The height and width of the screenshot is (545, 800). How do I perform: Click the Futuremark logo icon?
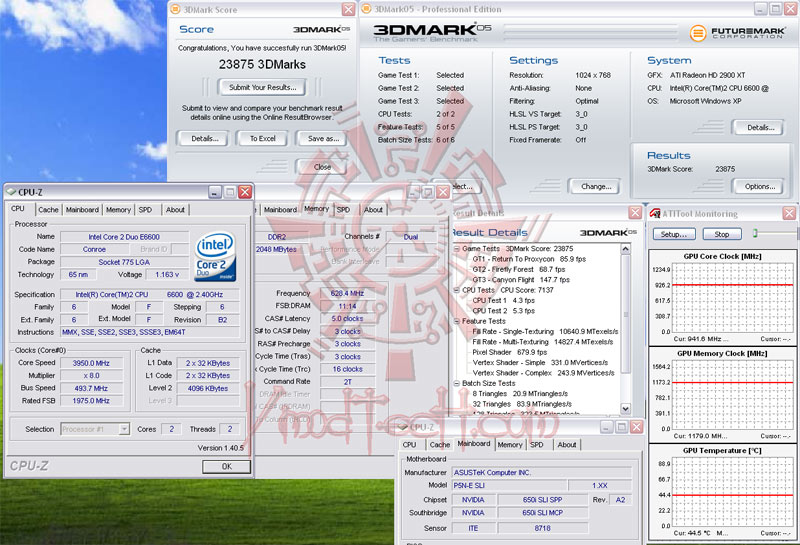[x=697, y=33]
